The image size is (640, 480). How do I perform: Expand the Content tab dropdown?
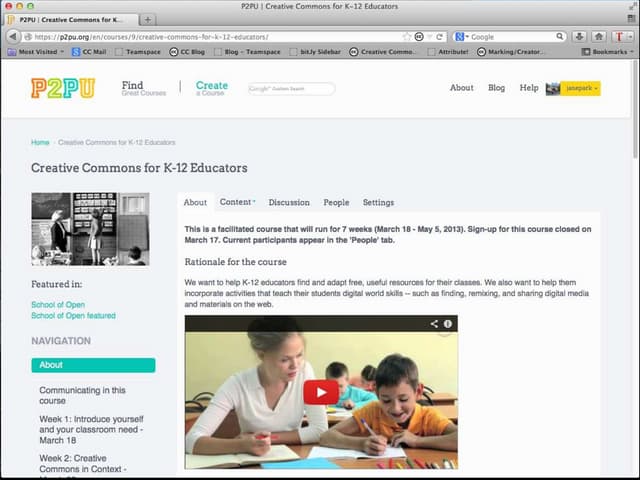(x=237, y=202)
